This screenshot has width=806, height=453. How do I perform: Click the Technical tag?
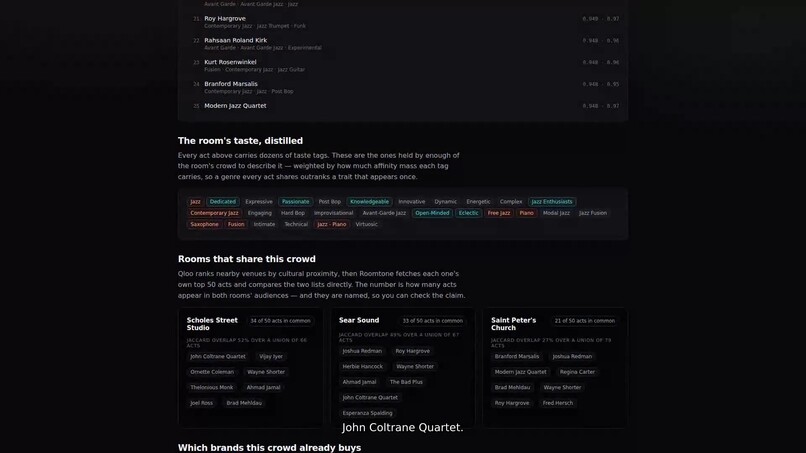tap(296, 224)
